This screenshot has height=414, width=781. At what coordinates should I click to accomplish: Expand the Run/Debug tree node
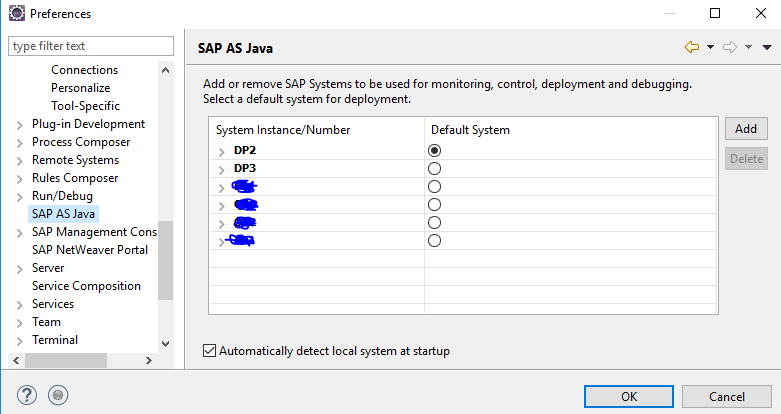(19, 197)
